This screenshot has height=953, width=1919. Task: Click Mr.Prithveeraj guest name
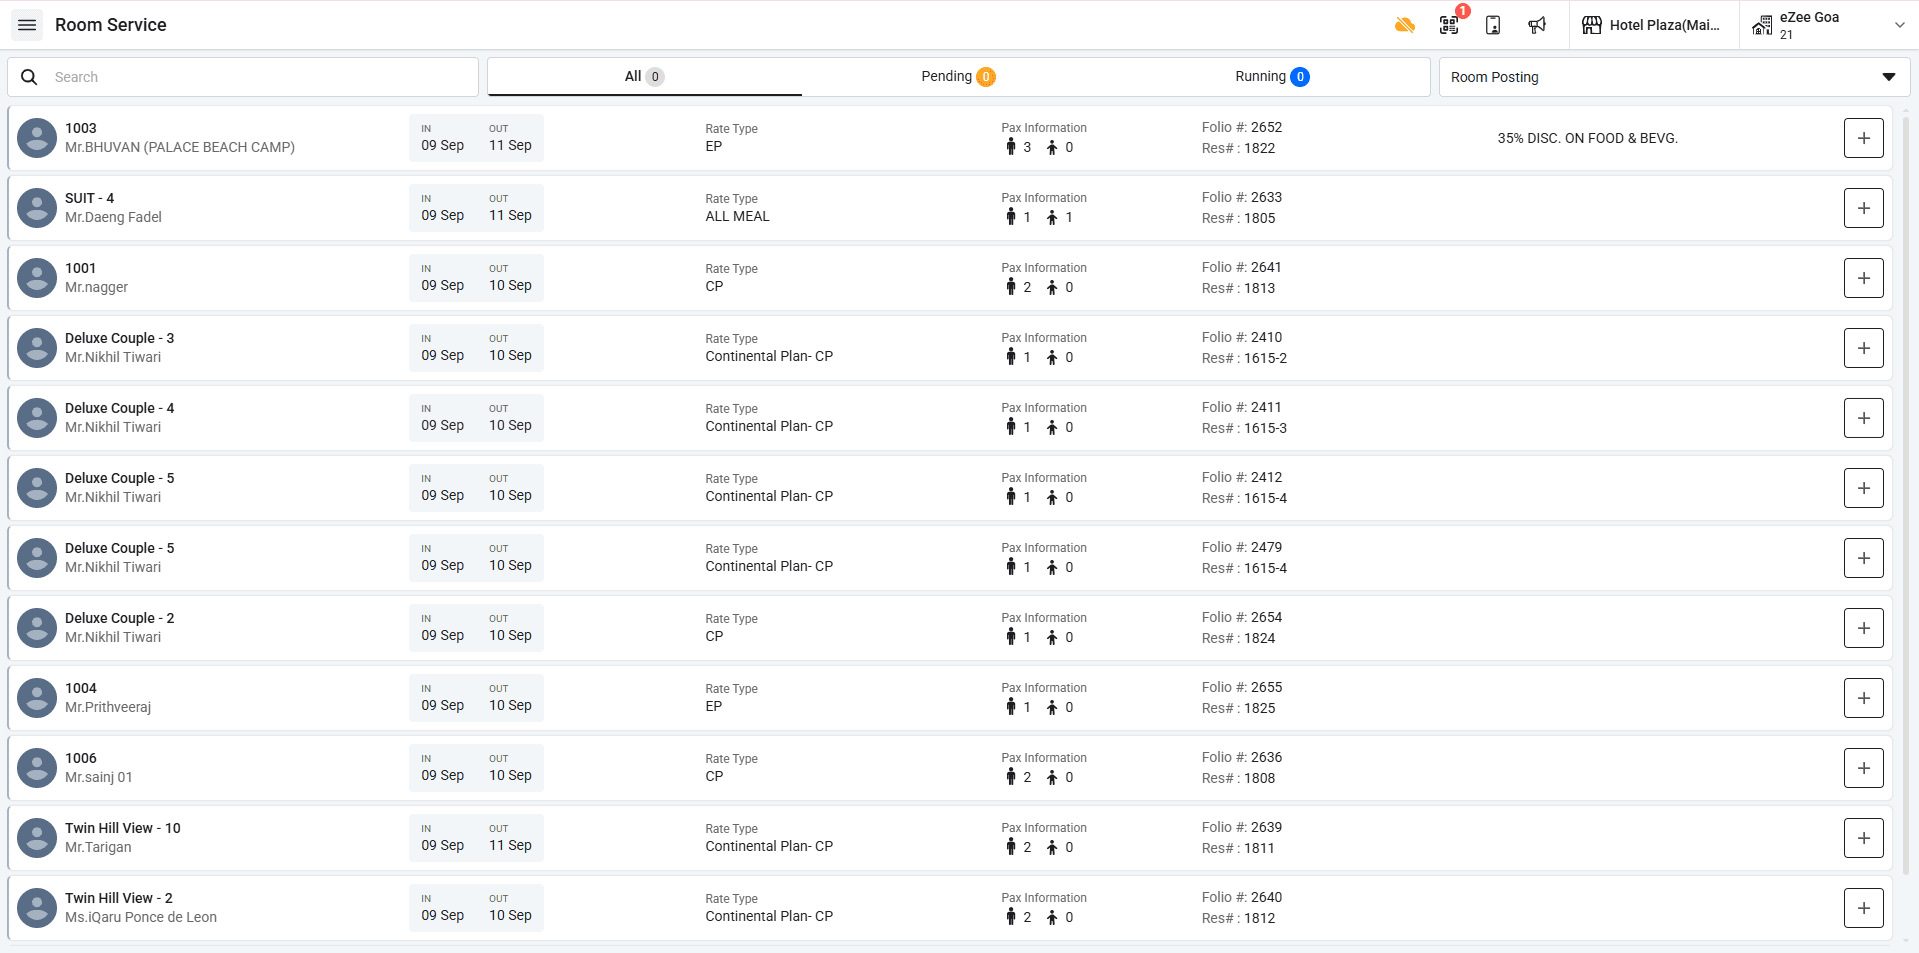point(108,707)
